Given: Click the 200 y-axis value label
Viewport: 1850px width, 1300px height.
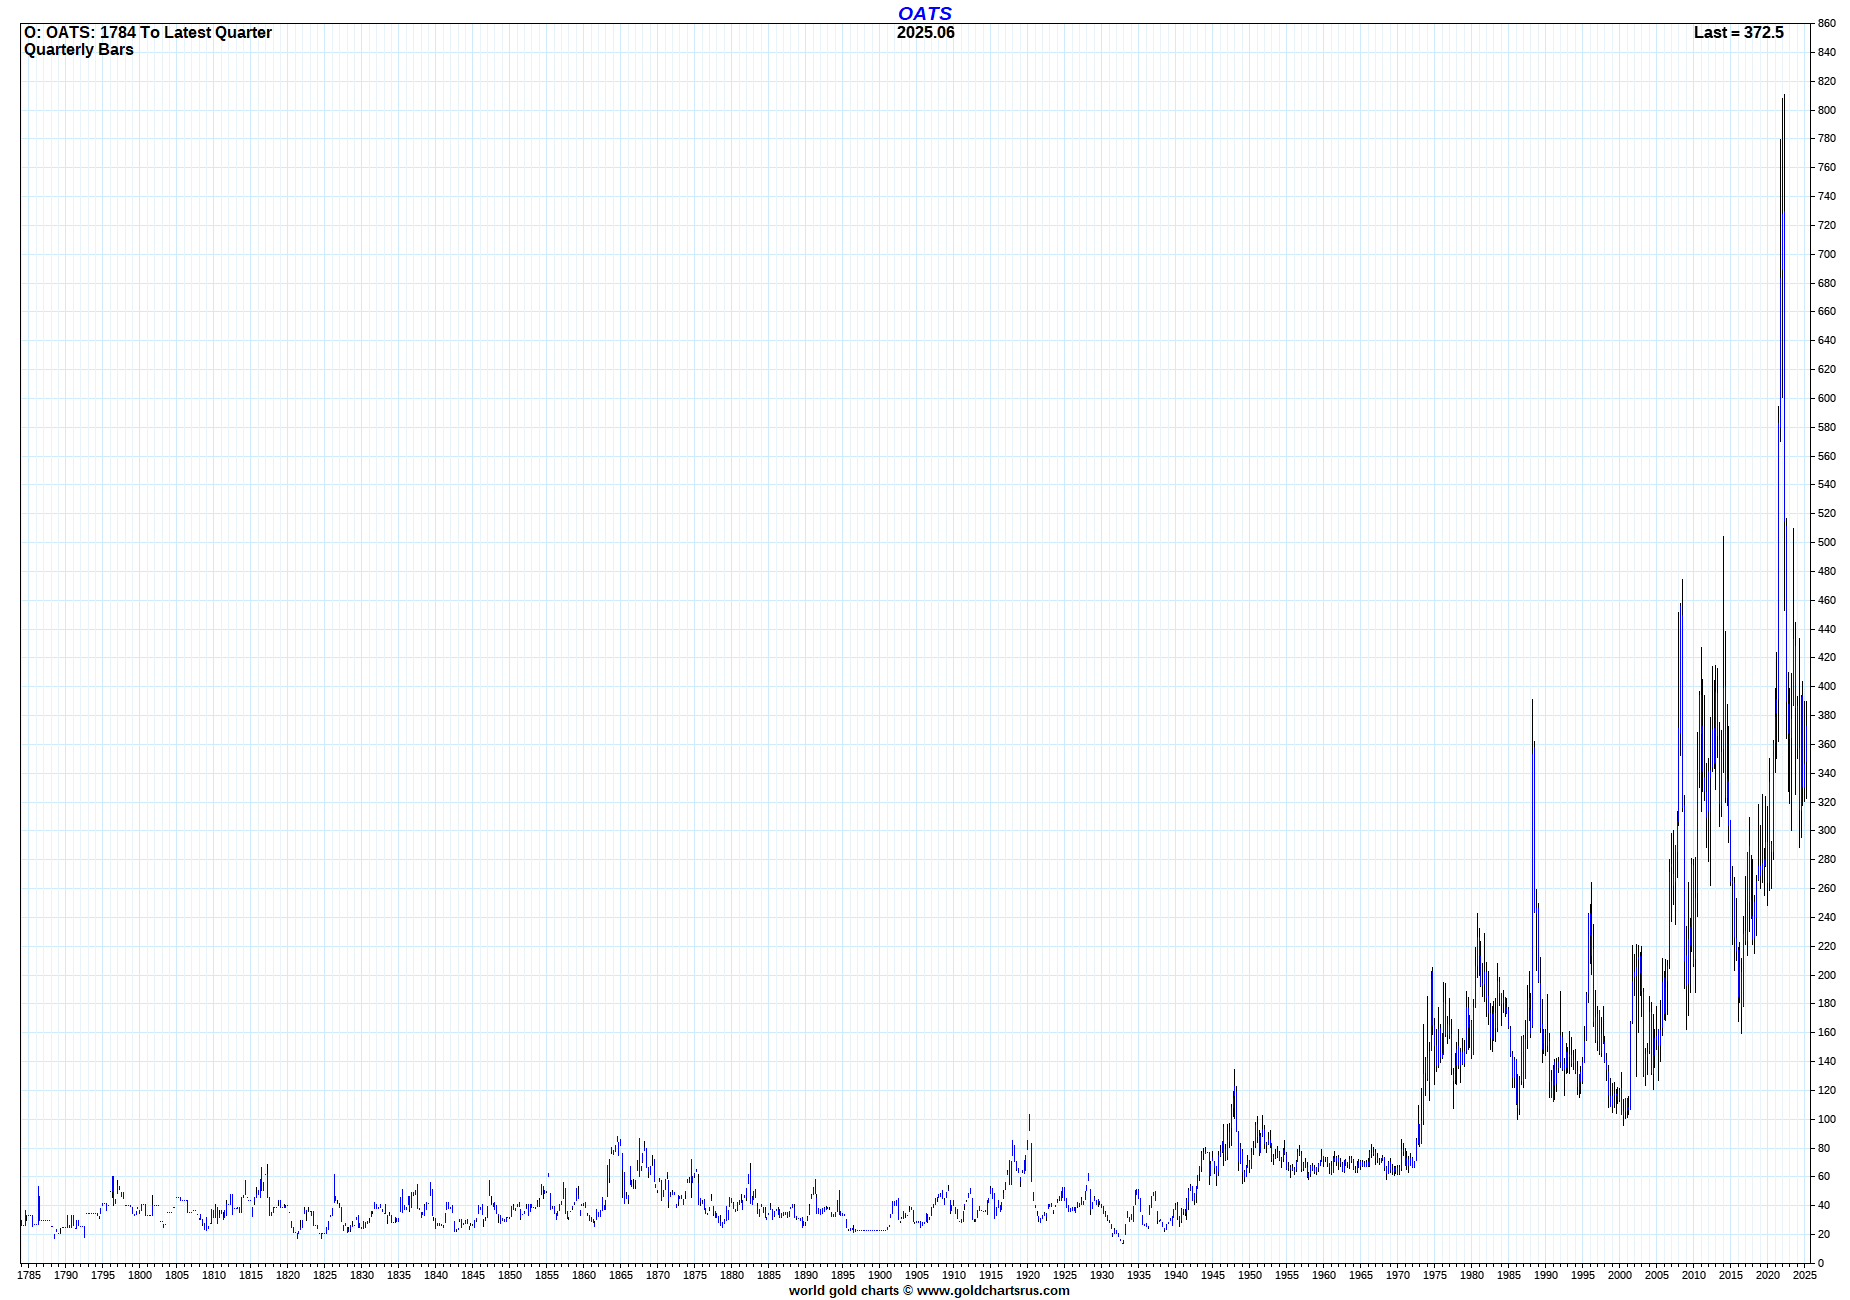Looking at the screenshot, I should click(1827, 975).
